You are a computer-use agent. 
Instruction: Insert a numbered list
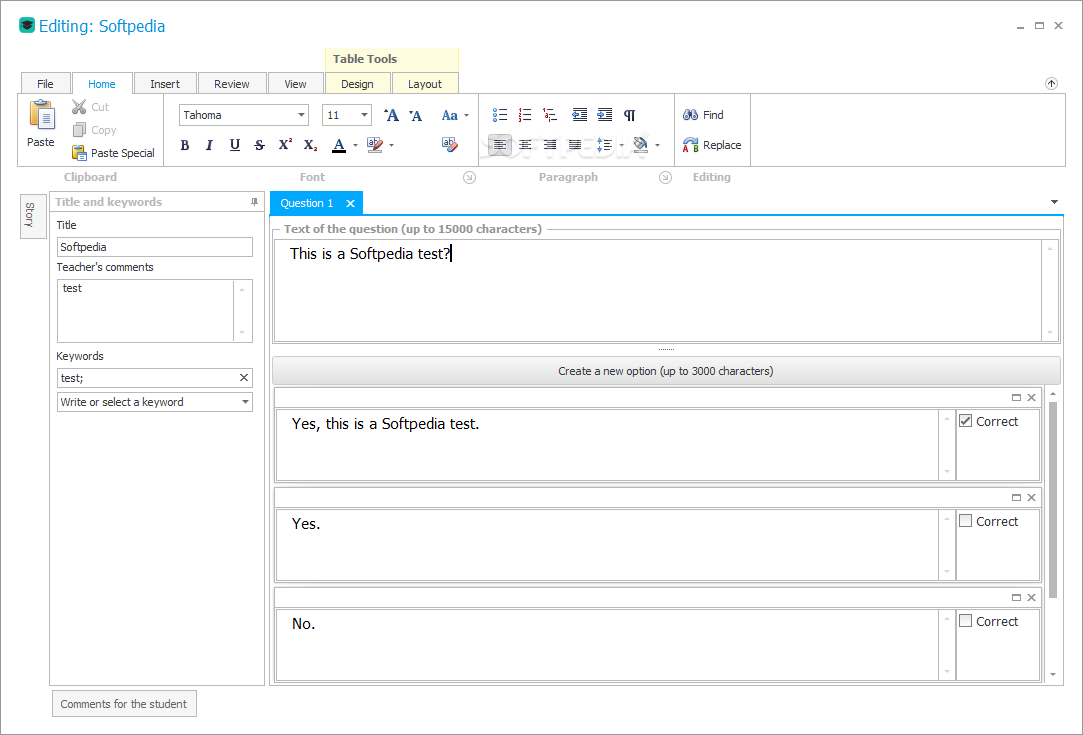[x=525, y=115]
